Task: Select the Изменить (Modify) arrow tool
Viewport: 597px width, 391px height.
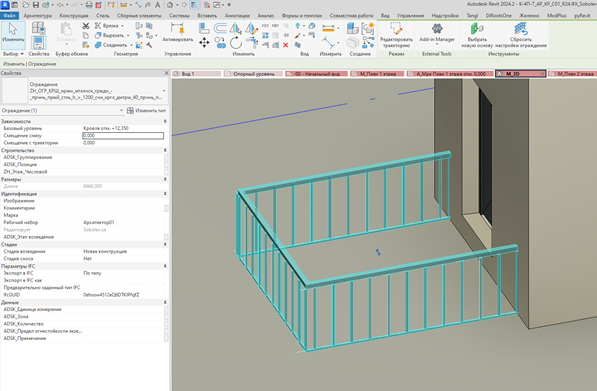Action: 13,35
